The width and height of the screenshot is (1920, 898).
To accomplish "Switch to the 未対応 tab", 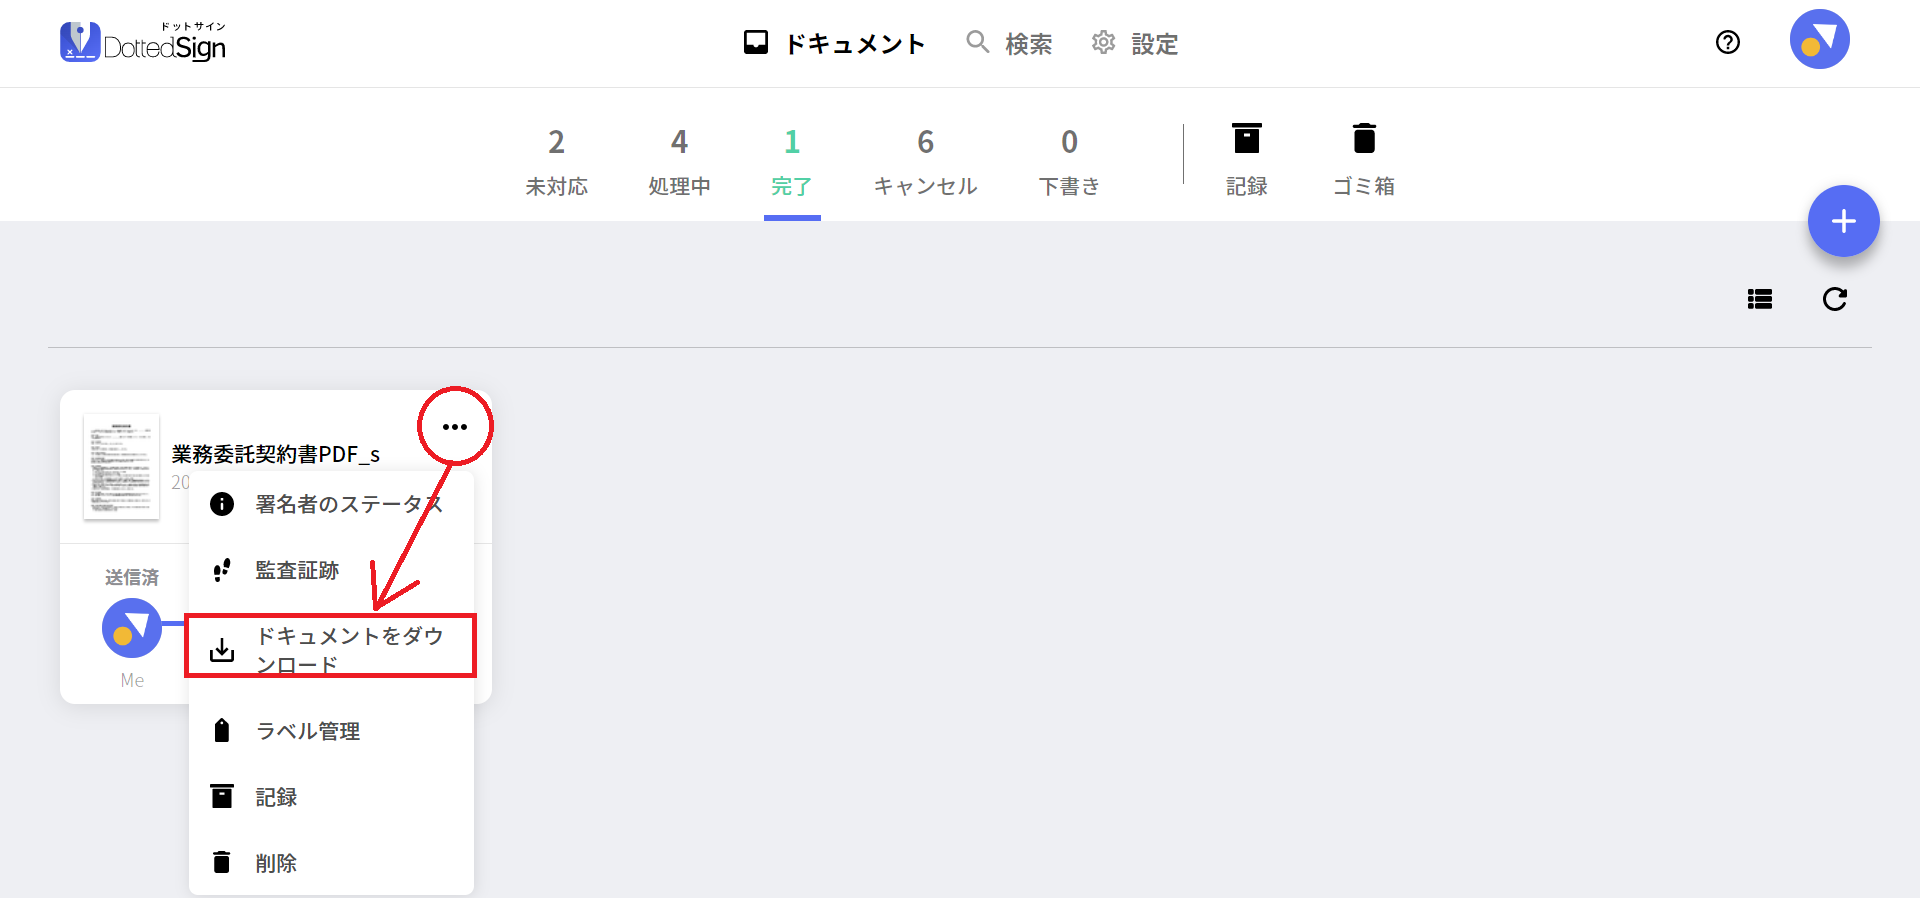I will (557, 160).
